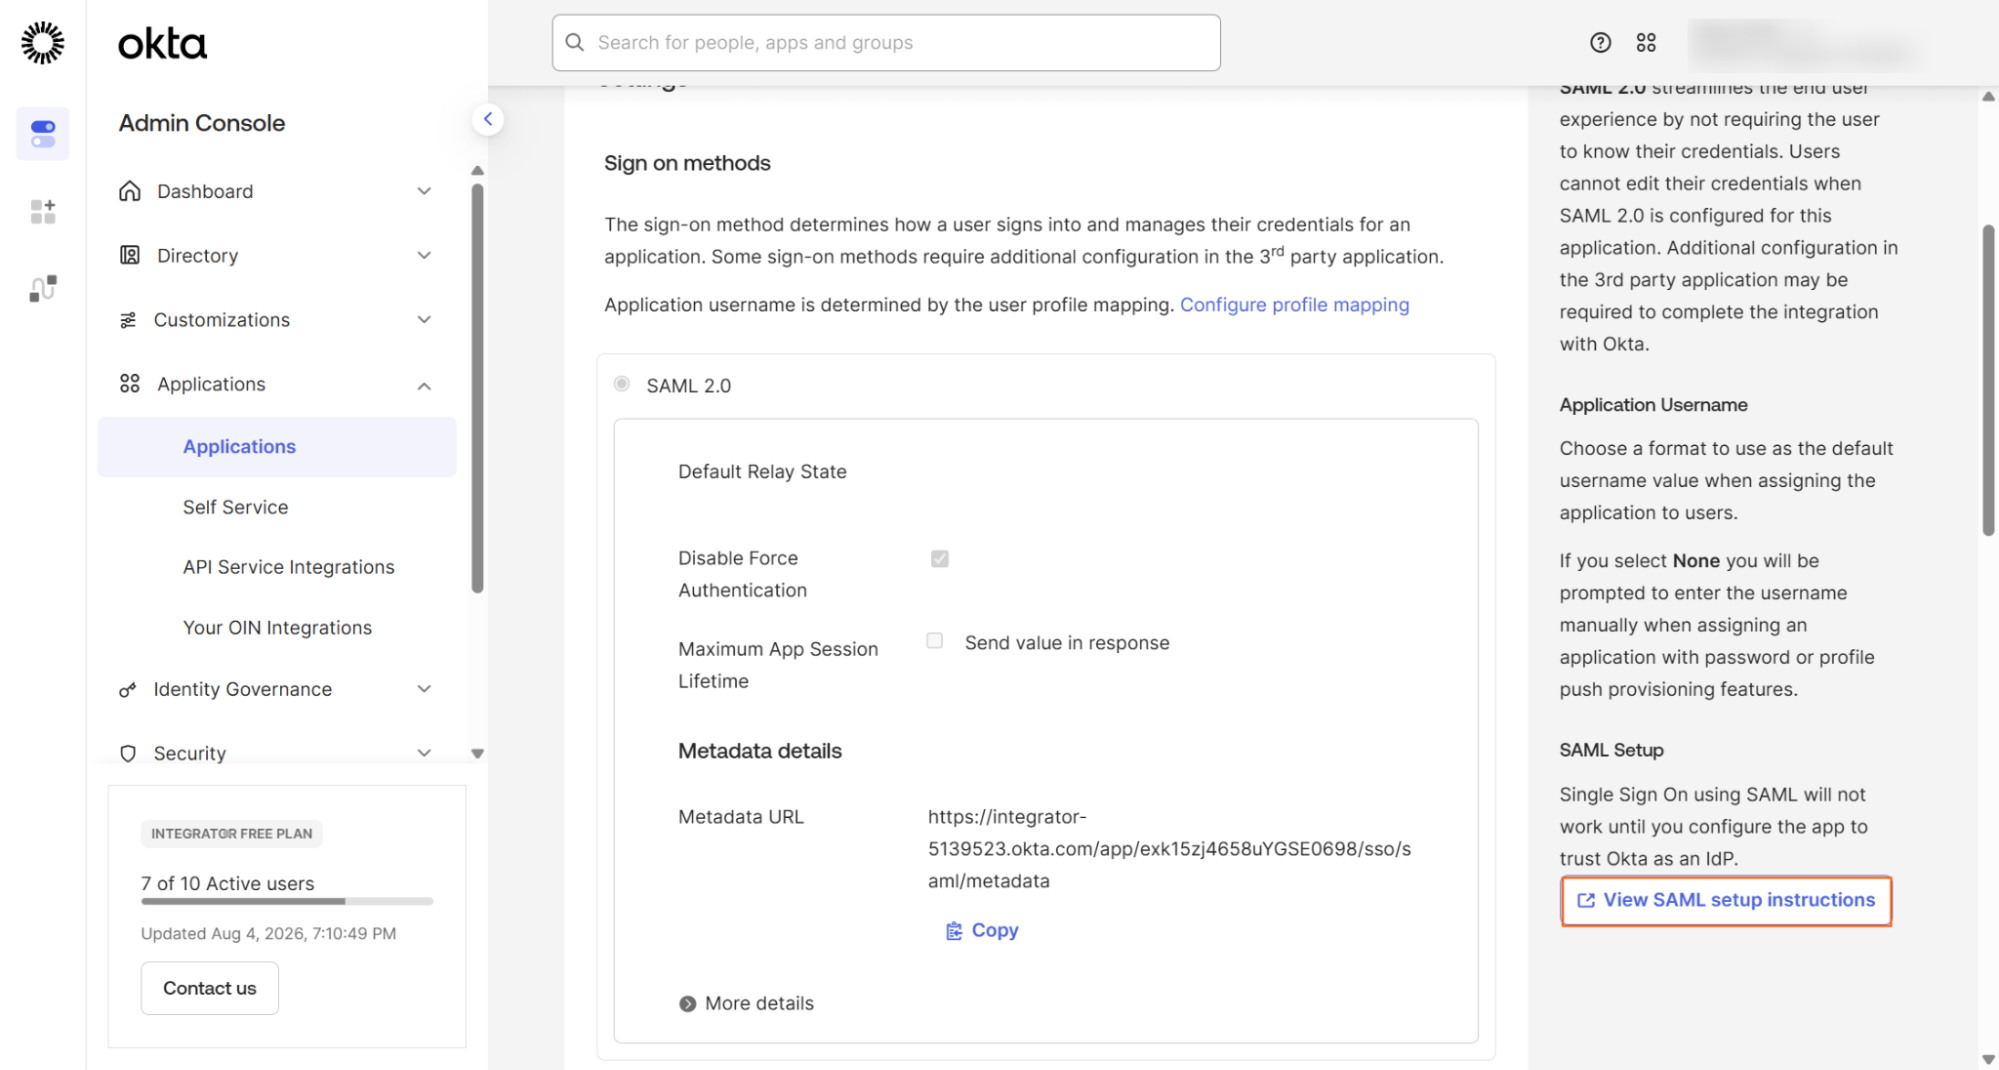The width and height of the screenshot is (1999, 1070).
Task: Open the Self Service menu item
Action: coord(235,507)
